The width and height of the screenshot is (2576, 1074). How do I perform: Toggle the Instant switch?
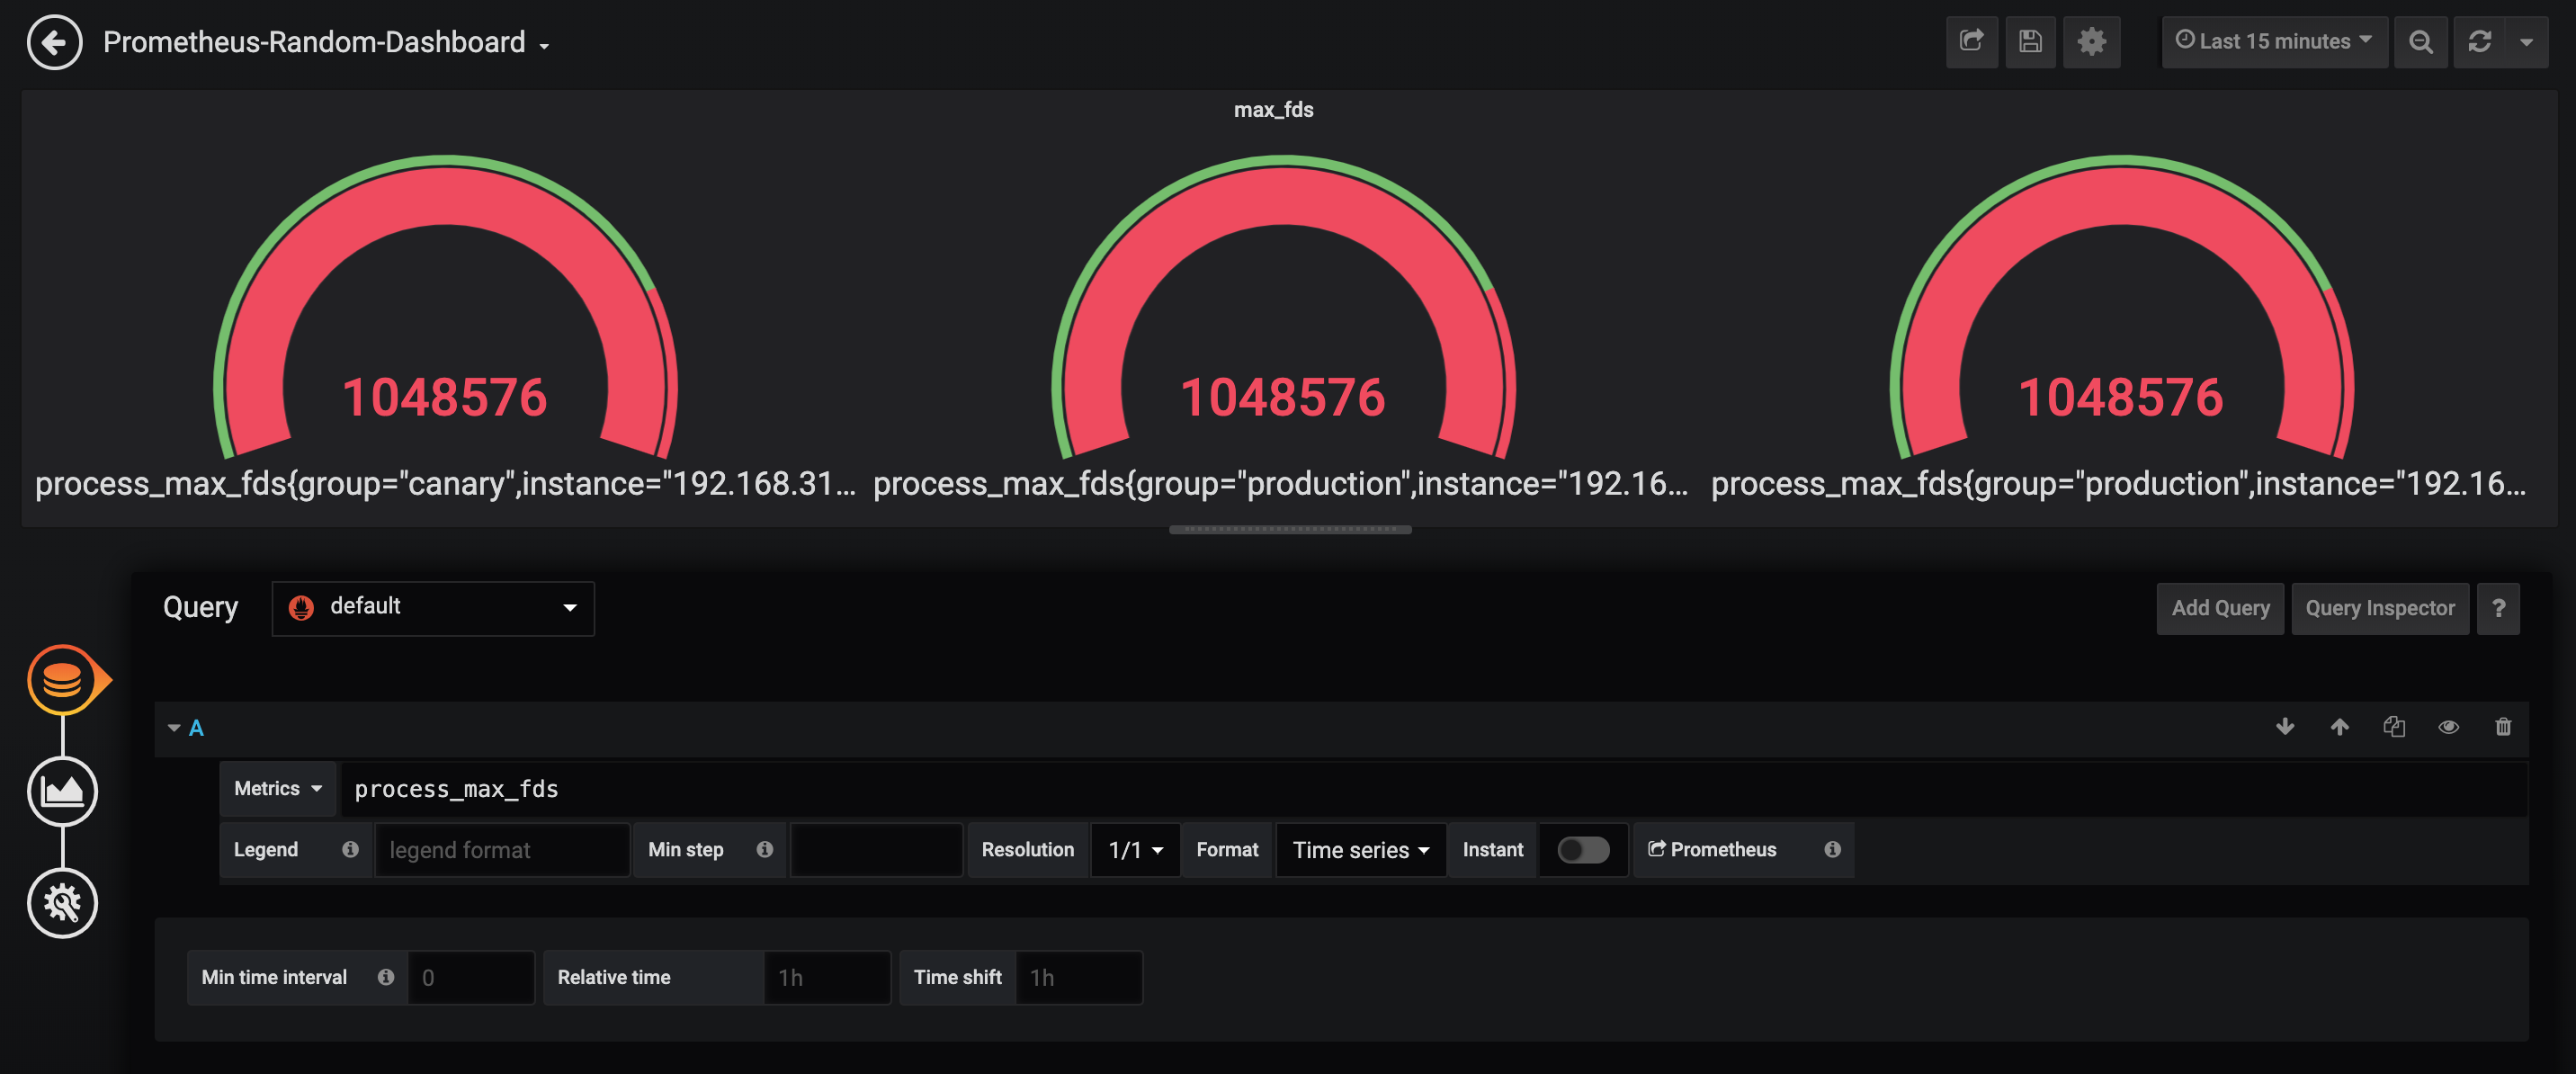tap(1583, 850)
